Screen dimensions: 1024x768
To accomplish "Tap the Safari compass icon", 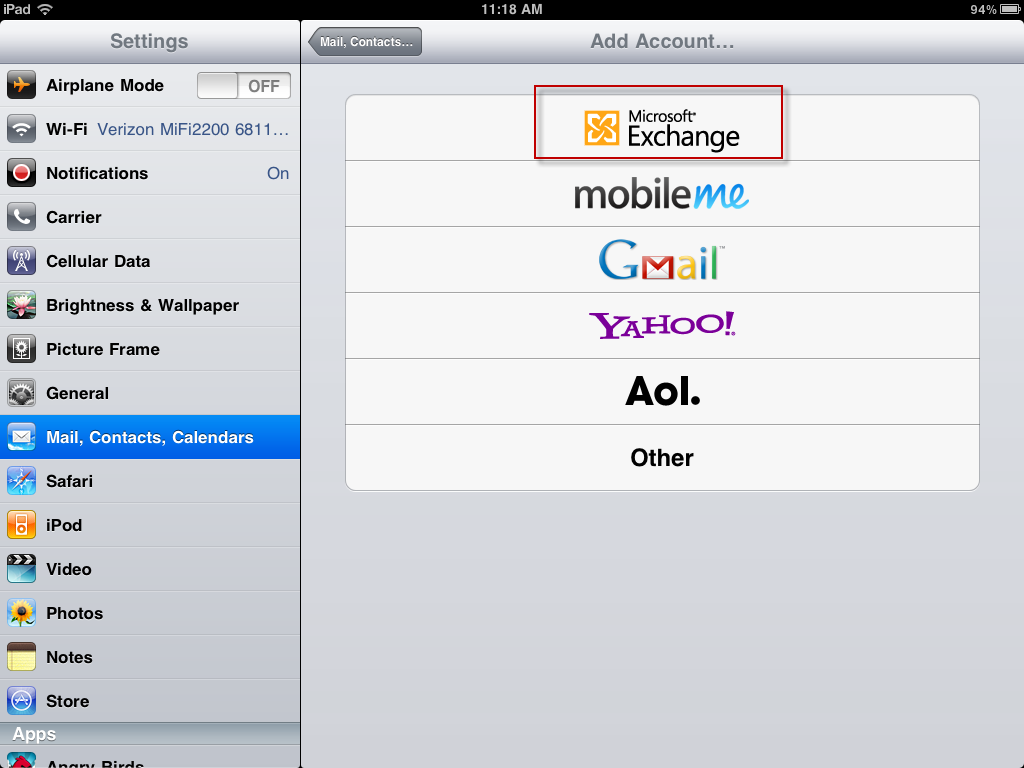I will [22, 481].
